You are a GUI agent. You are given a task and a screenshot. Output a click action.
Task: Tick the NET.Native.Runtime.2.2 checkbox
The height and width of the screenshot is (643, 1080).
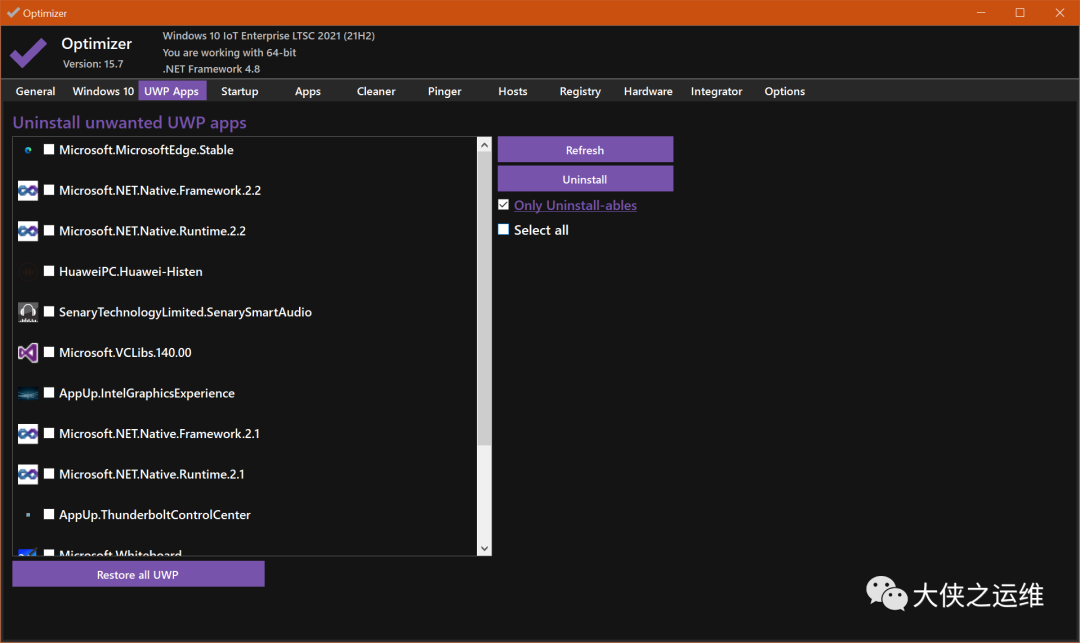[49, 231]
